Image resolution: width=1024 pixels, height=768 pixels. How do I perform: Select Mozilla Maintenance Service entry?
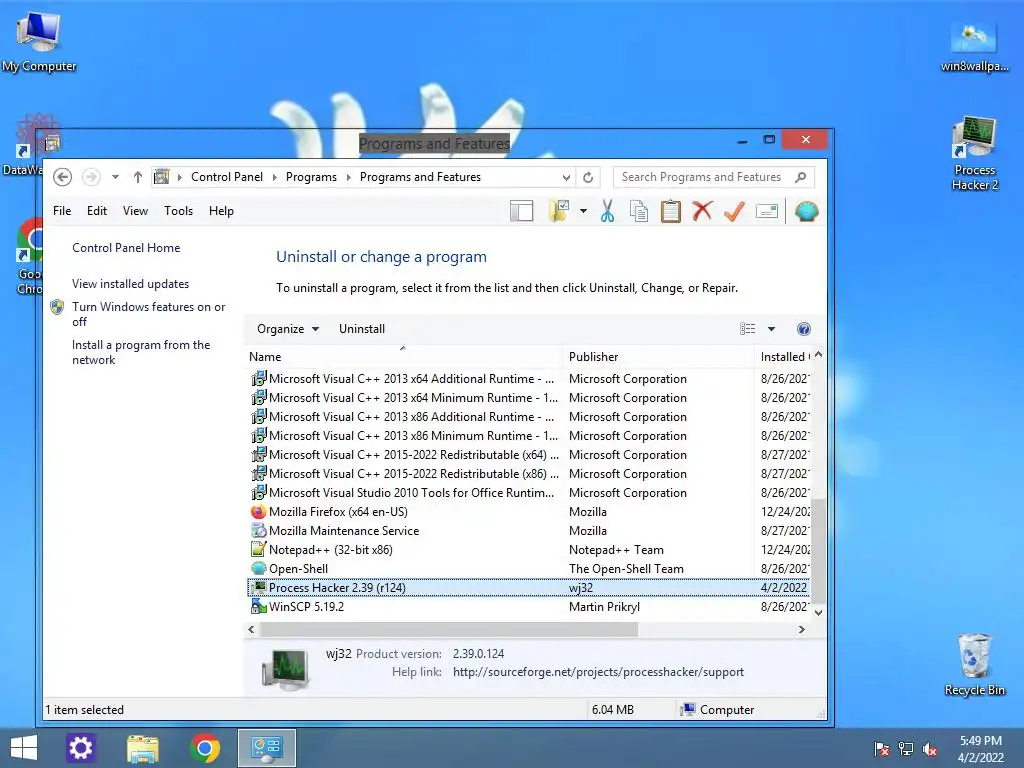coord(528,530)
